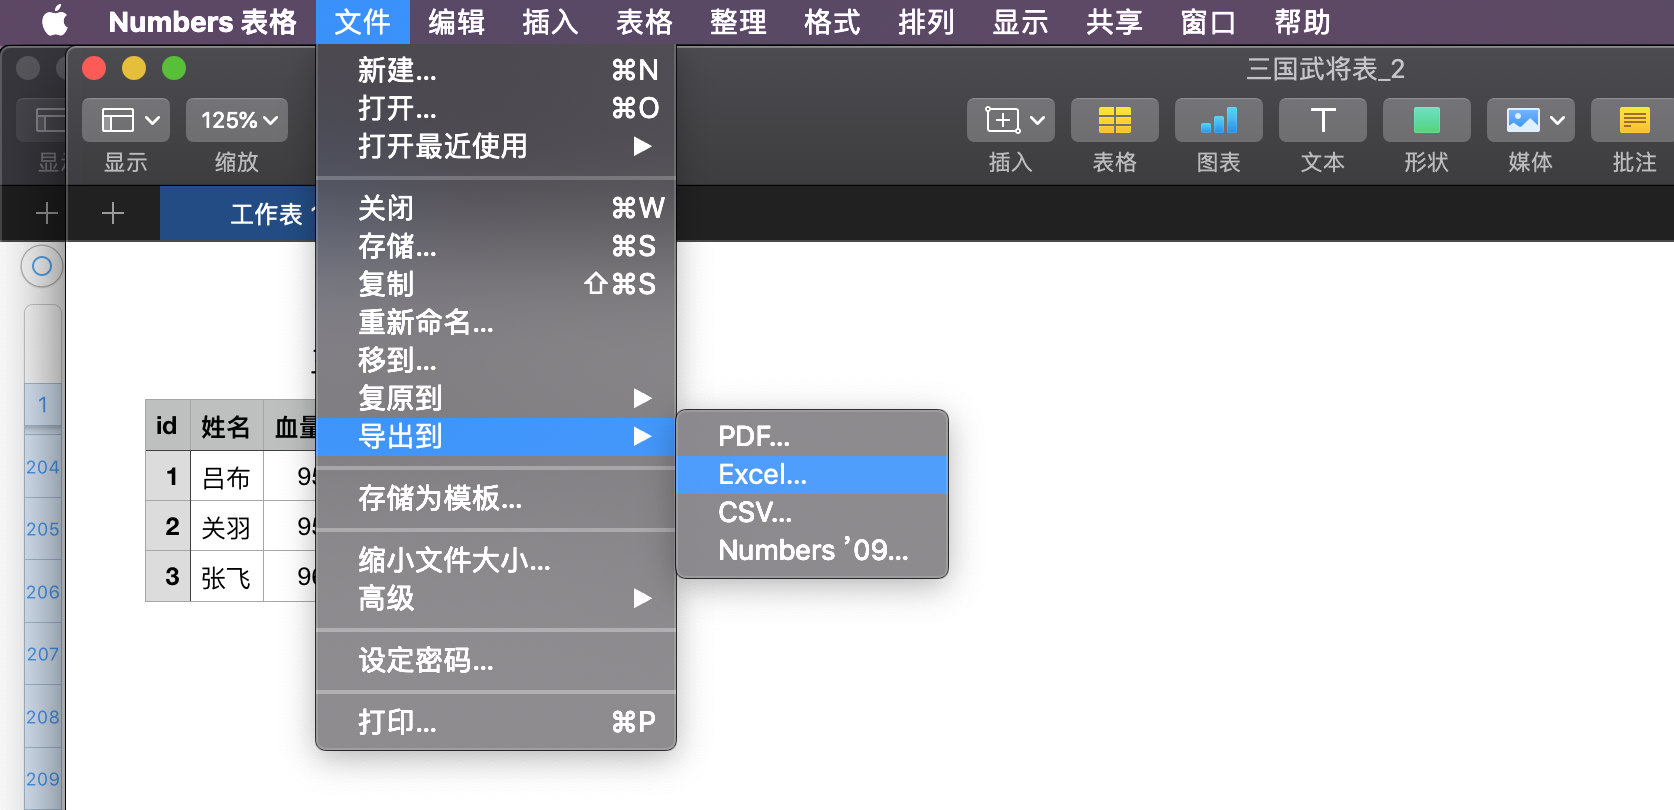Viewport: 1674px width, 810px height.
Task: Choose 重新命名… from the file menu
Action: click(496, 322)
